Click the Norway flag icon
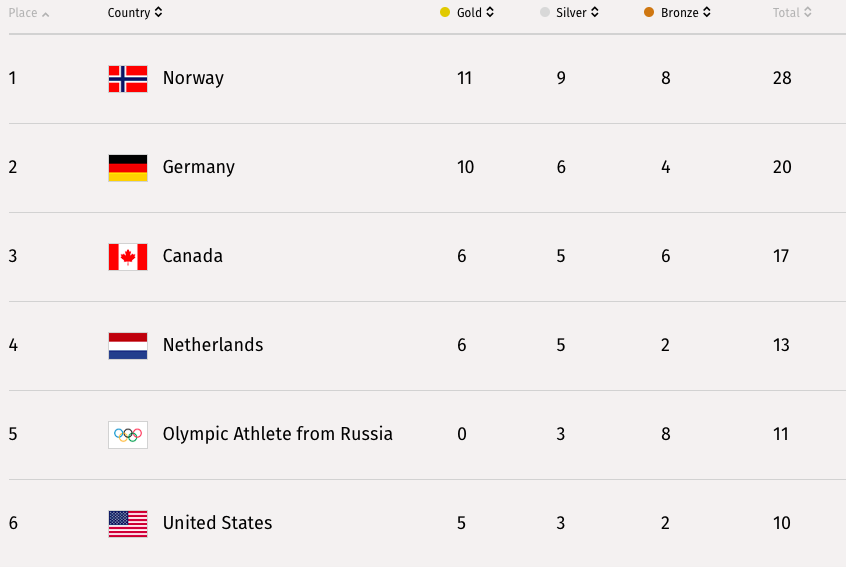This screenshot has height=567, width=846. pos(128,78)
